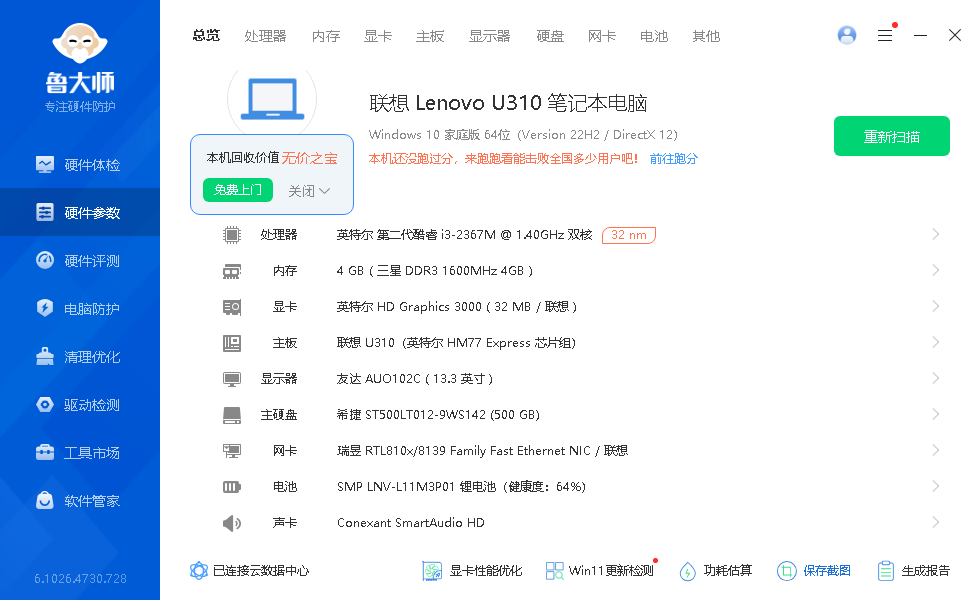Image resolution: width=980 pixels, height=600 pixels.
Task: Click the speaker icon in 声卡 row
Action: 232,523
